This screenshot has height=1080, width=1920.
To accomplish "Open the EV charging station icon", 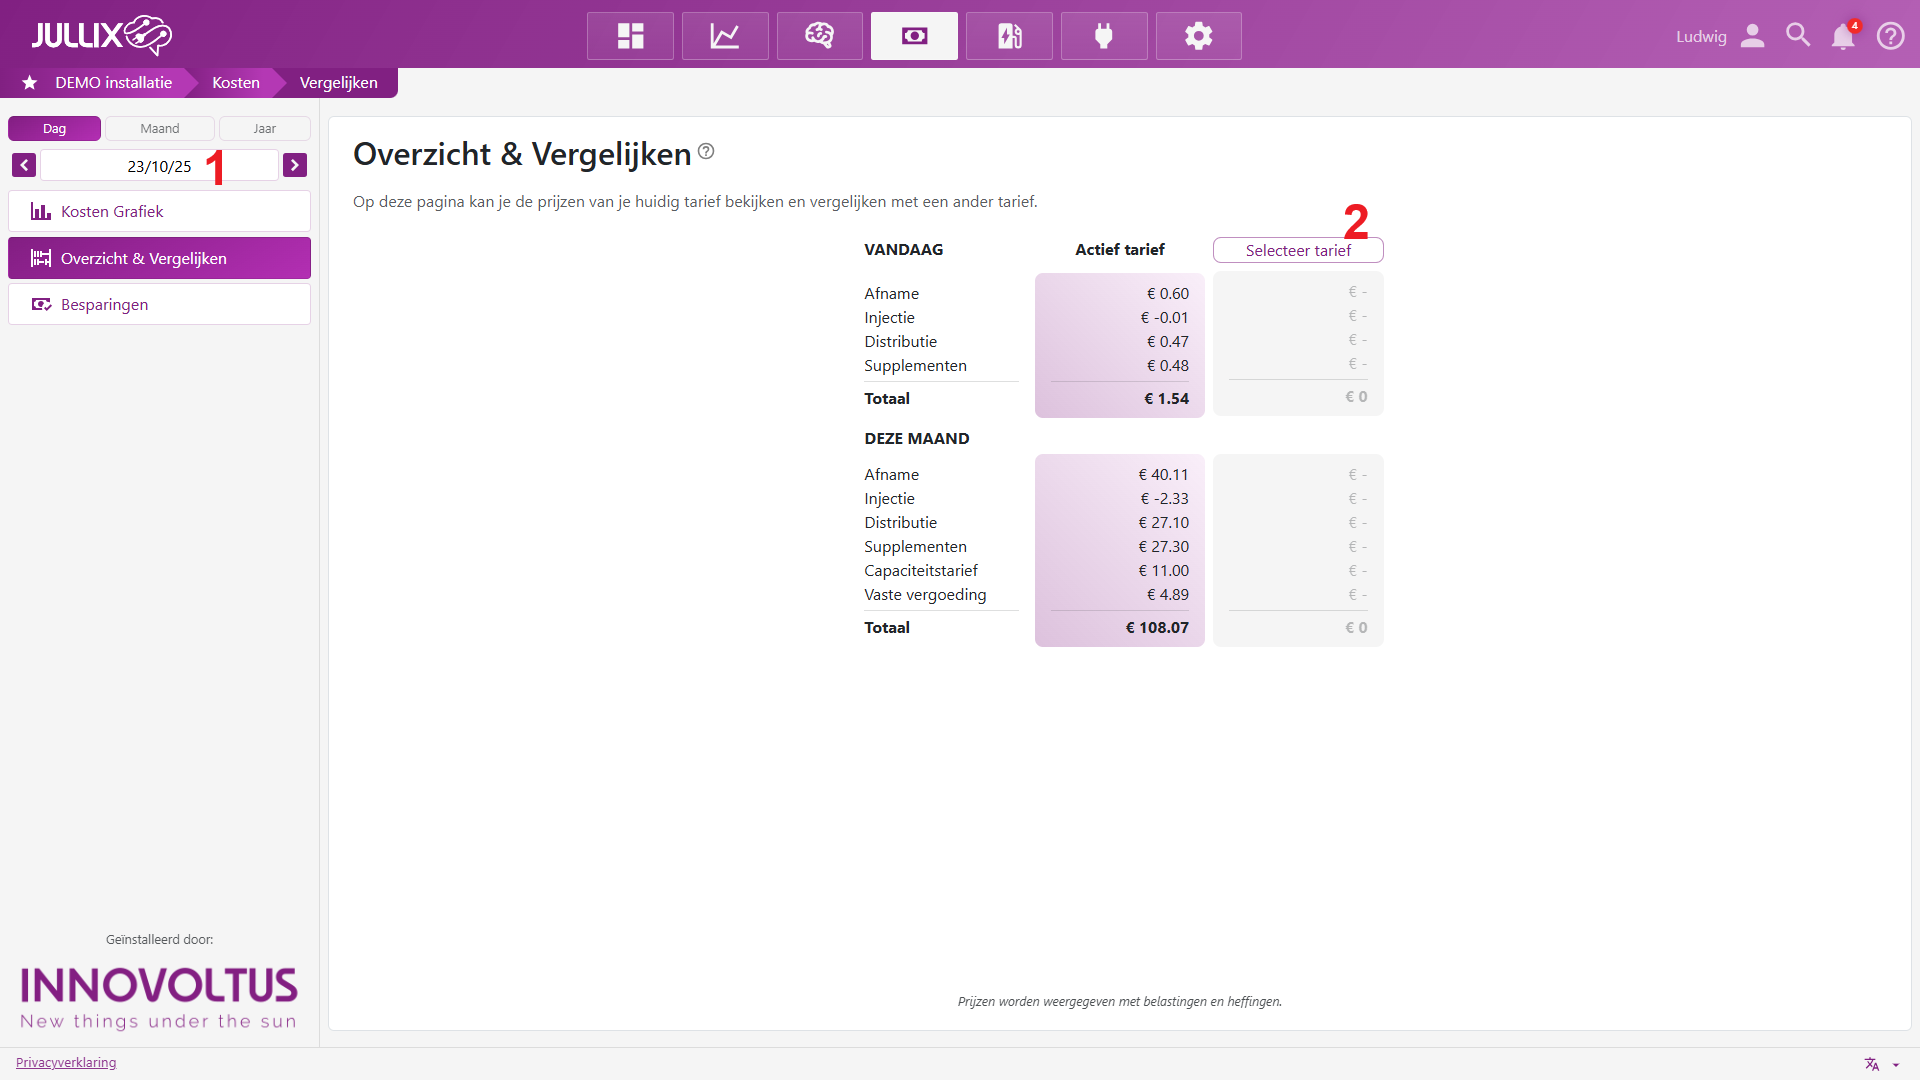I will tap(1009, 36).
